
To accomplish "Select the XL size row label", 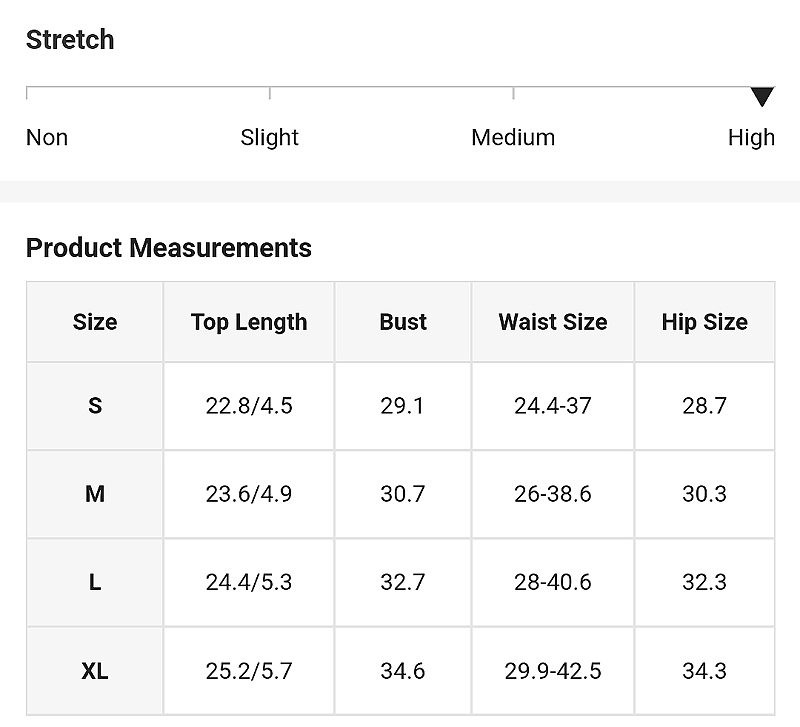I will [x=95, y=671].
